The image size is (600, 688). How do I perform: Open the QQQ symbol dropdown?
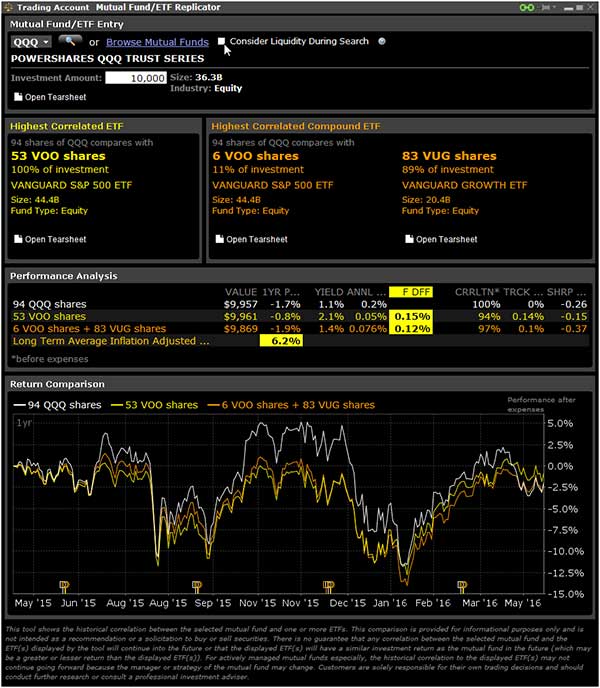tap(31, 42)
